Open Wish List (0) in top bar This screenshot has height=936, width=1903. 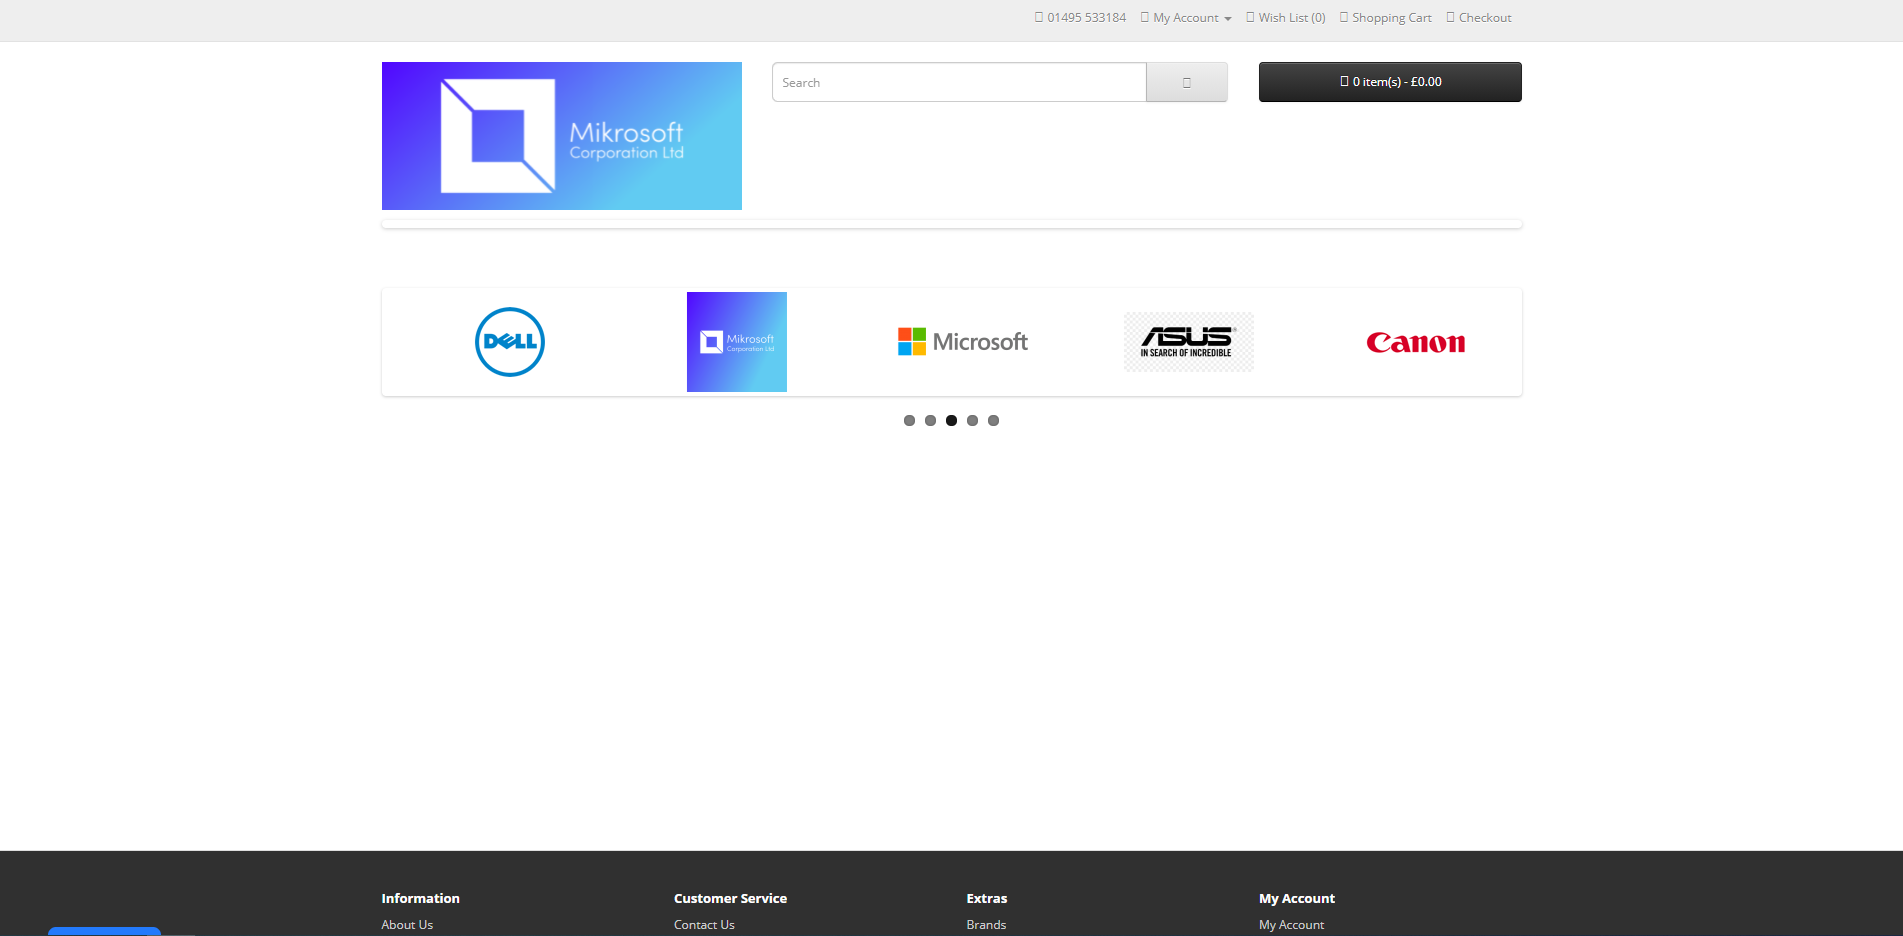pyautogui.click(x=1290, y=18)
